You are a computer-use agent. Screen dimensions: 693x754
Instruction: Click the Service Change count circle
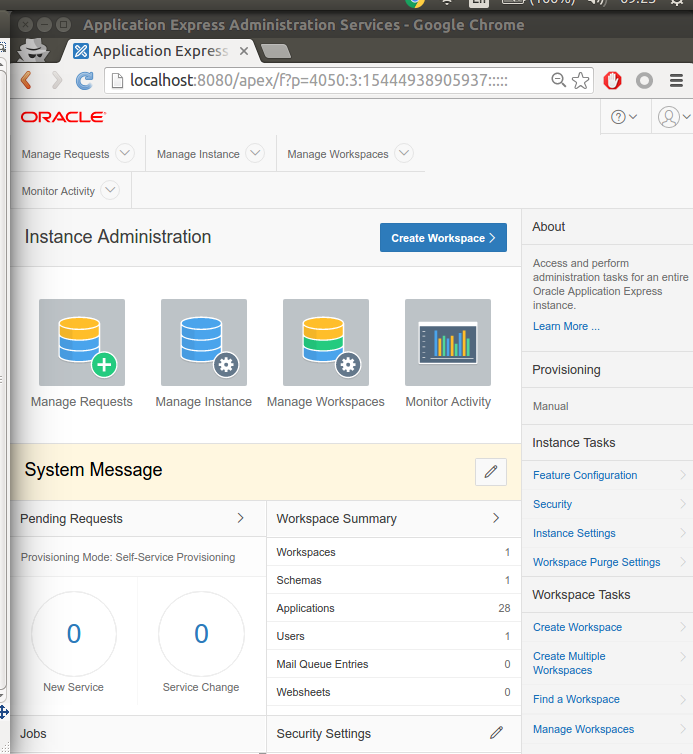tap(201, 633)
